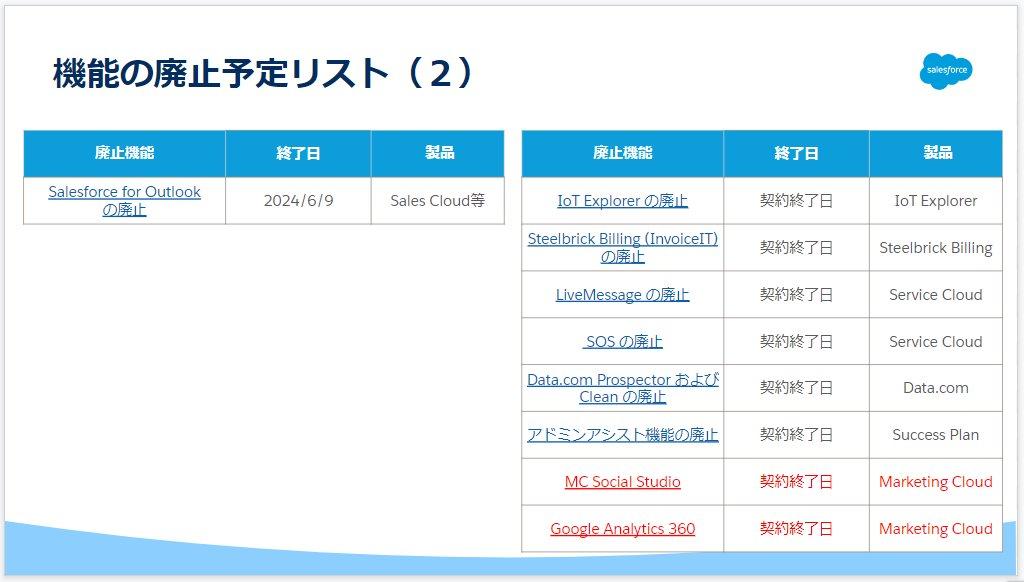Open the MC Social Studio link
1024x582 pixels.
point(622,482)
